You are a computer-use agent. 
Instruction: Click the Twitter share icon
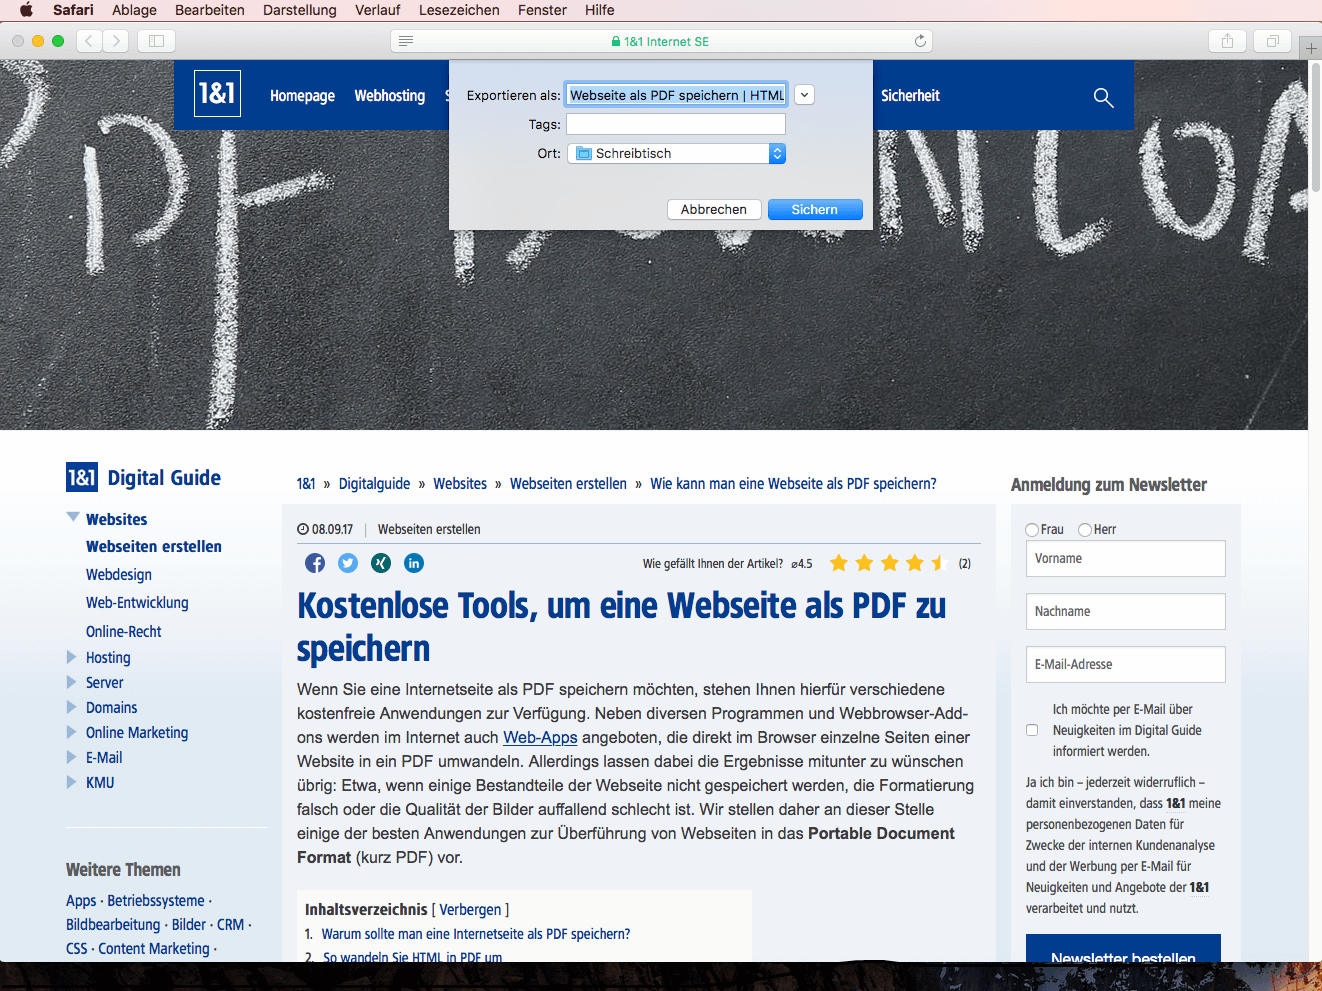click(348, 563)
